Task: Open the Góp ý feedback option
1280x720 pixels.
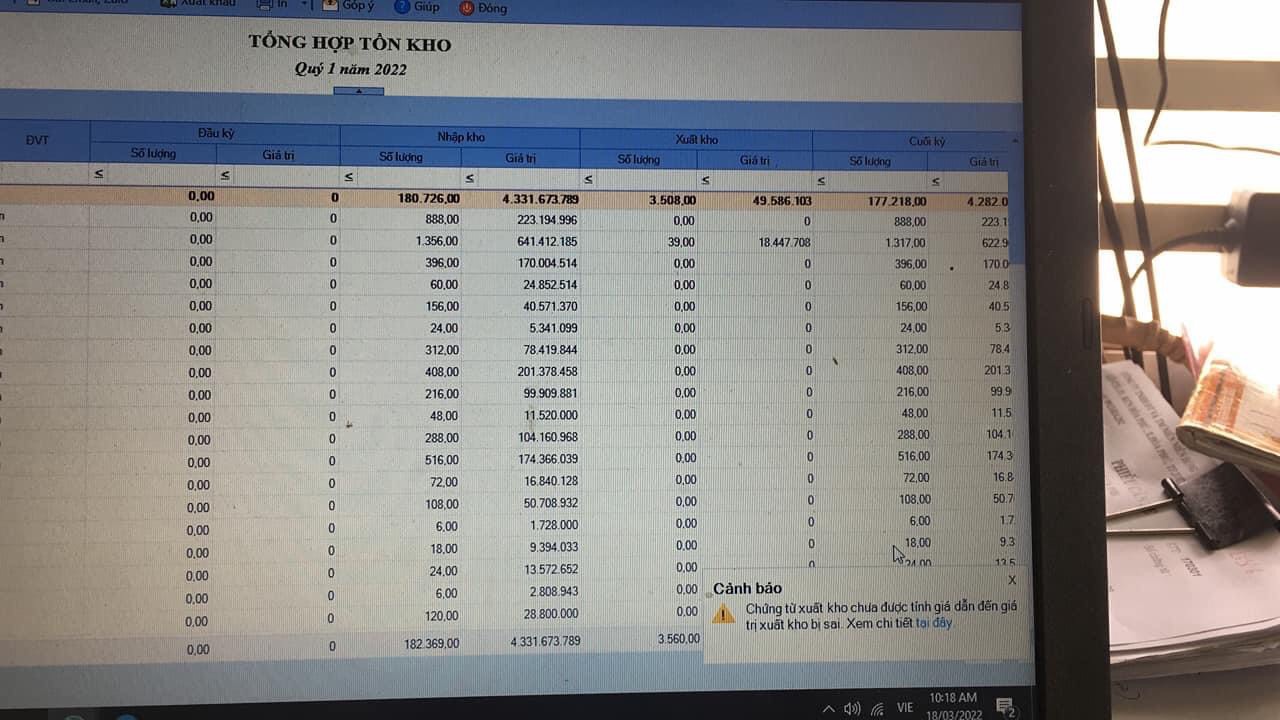Action: pos(330,6)
